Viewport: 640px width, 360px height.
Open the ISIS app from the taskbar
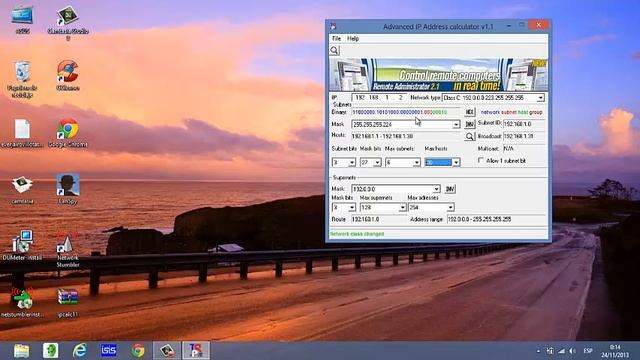[x=109, y=351]
